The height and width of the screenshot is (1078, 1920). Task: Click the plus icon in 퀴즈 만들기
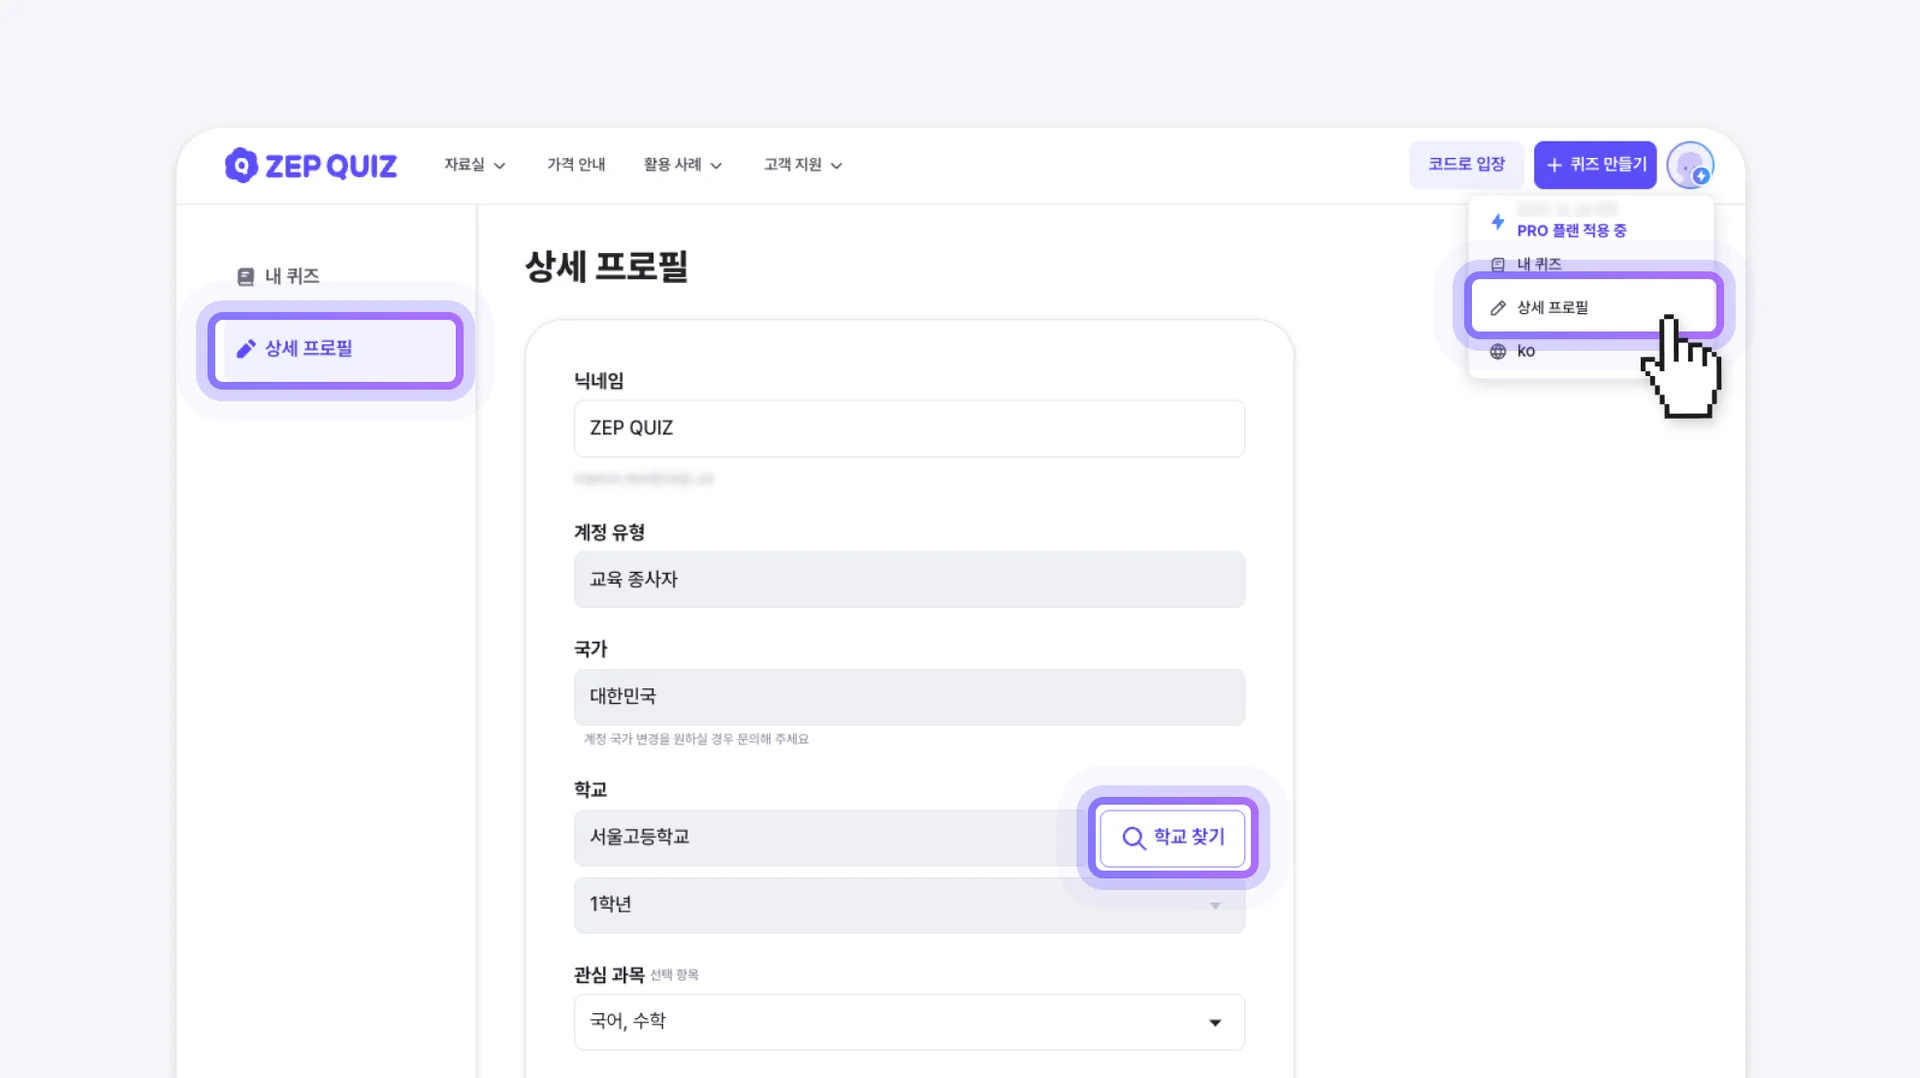pyautogui.click(x=1554, y=164)
